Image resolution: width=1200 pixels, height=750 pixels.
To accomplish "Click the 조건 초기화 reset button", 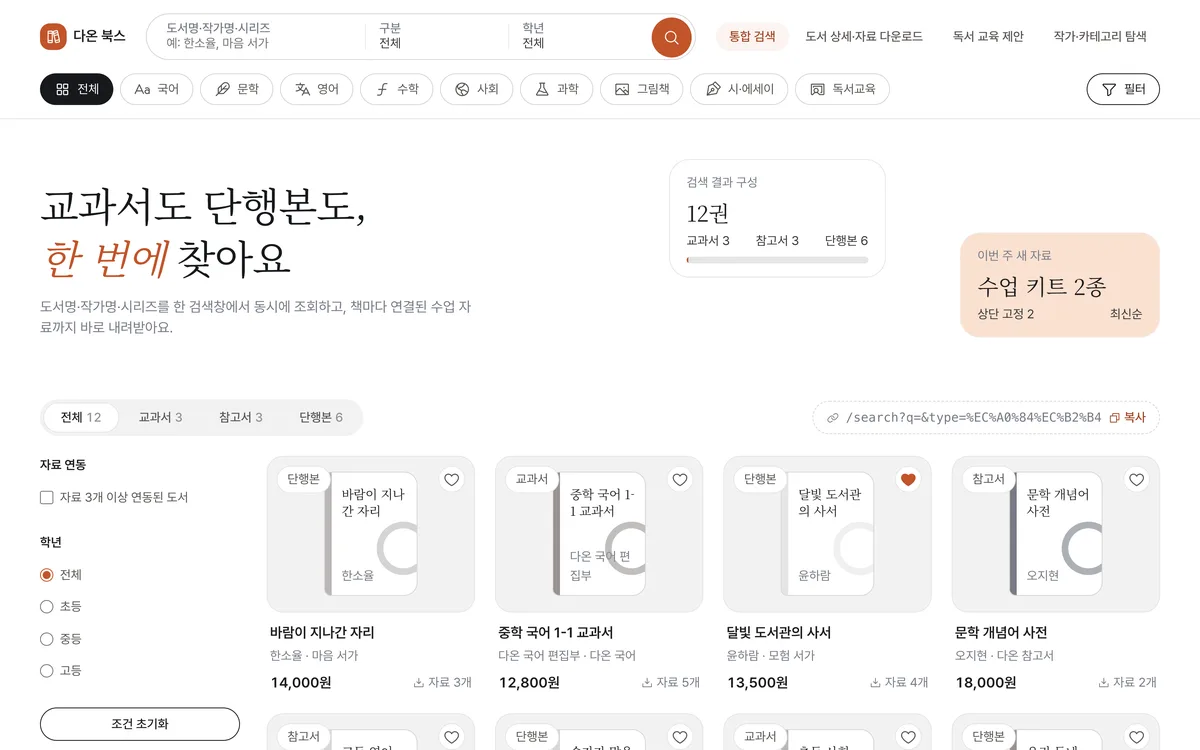I will pos(140,724).
